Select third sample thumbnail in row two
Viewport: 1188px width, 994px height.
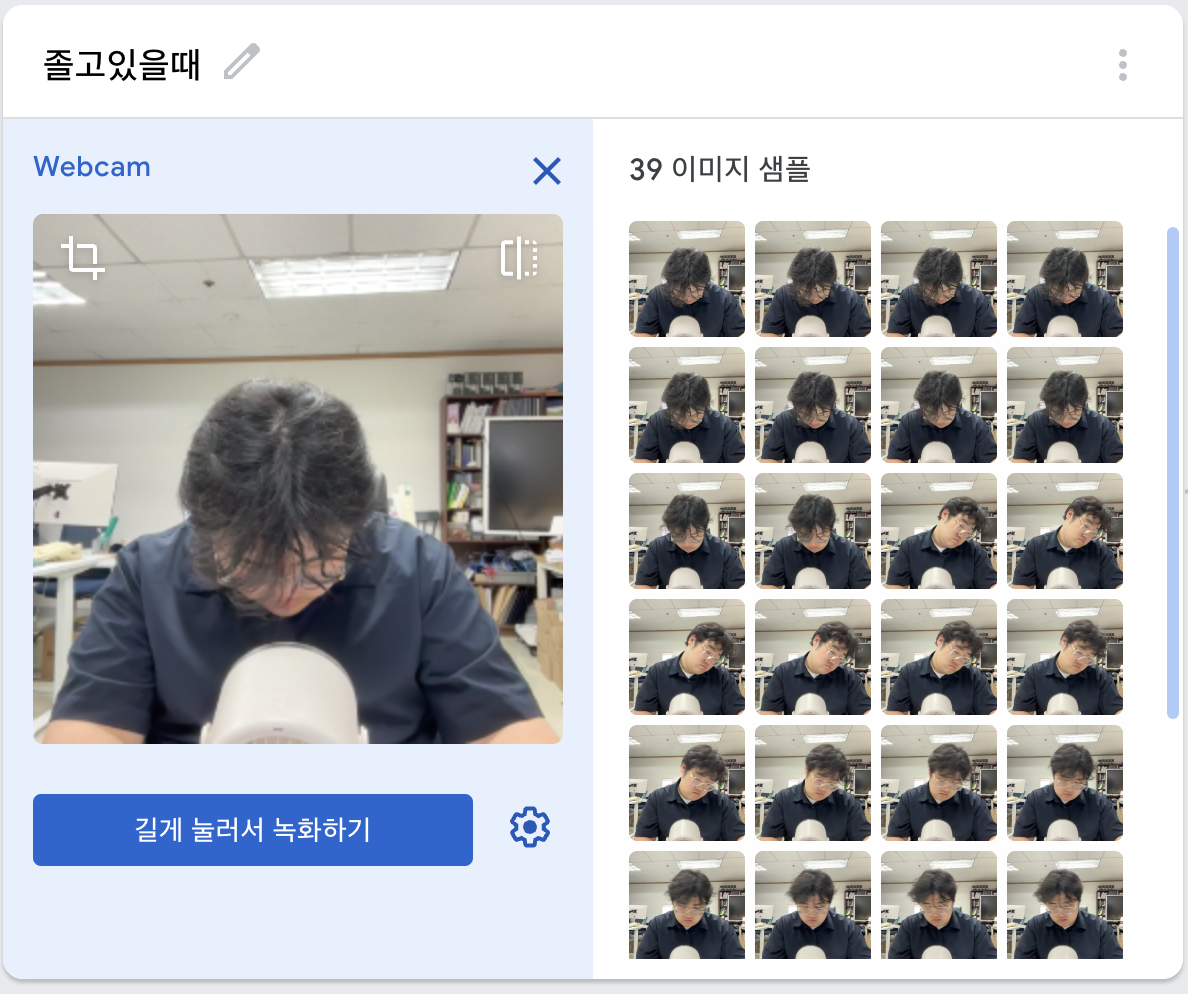click(939, 405)
